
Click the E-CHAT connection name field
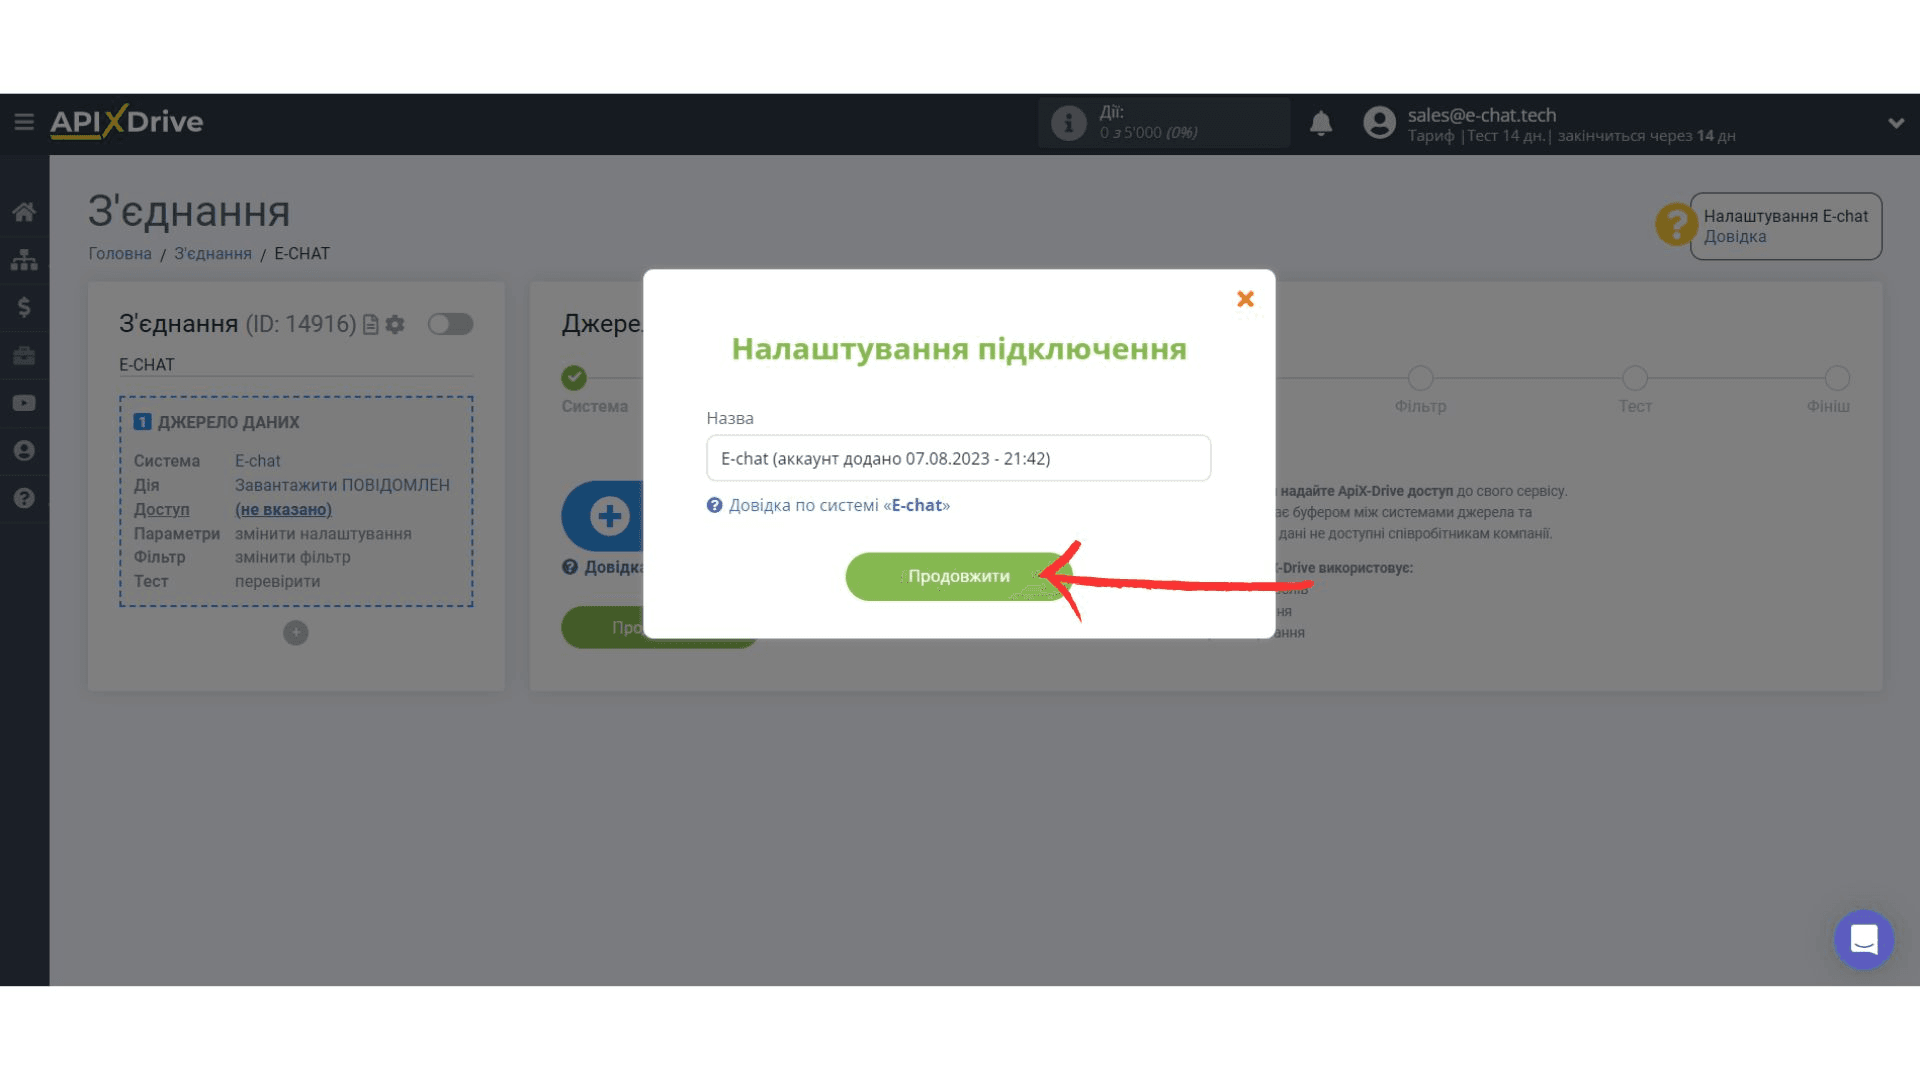(296, 365)
